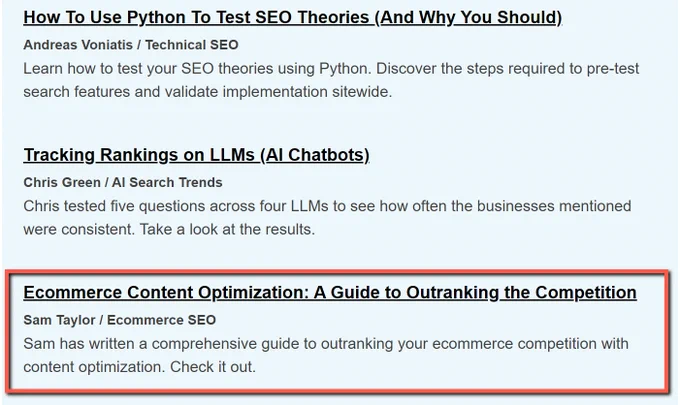Open the Python SEO theories article link
The width and height of the screenshot is (680, 405).
pos(293,17)
